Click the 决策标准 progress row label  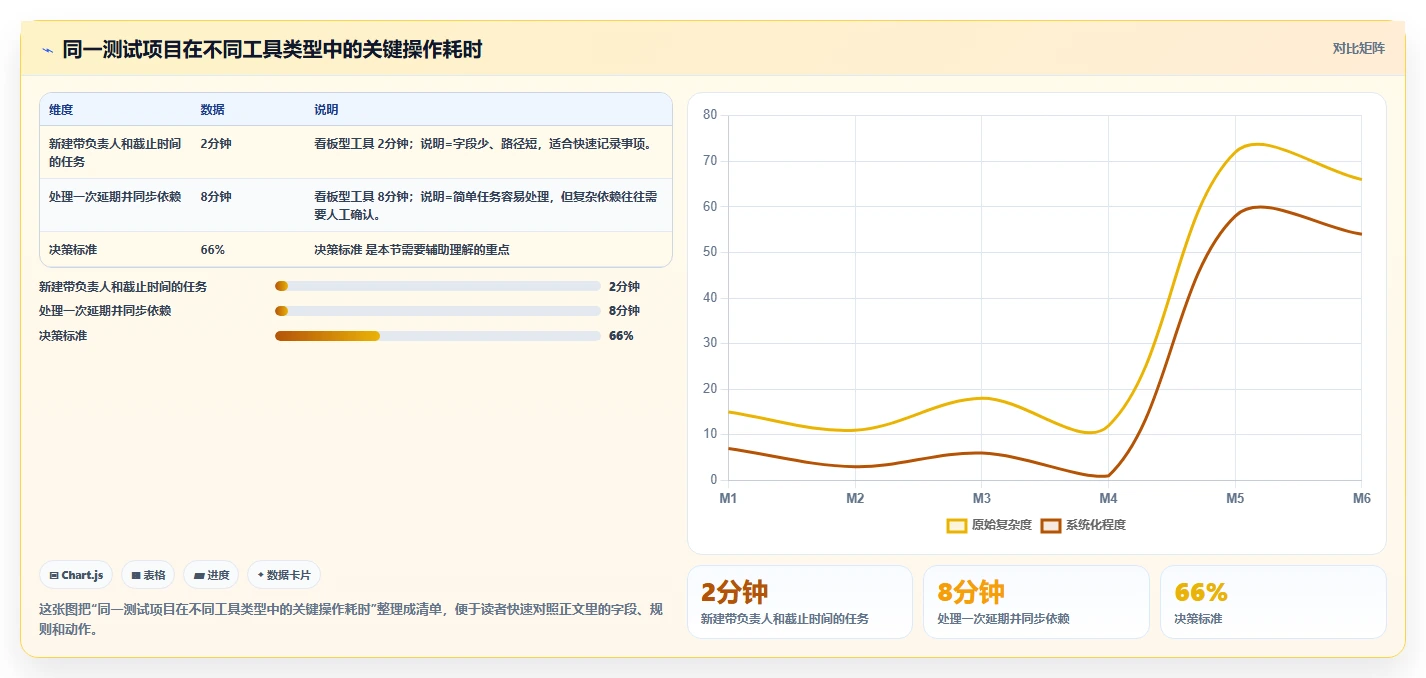coord(63,336)
